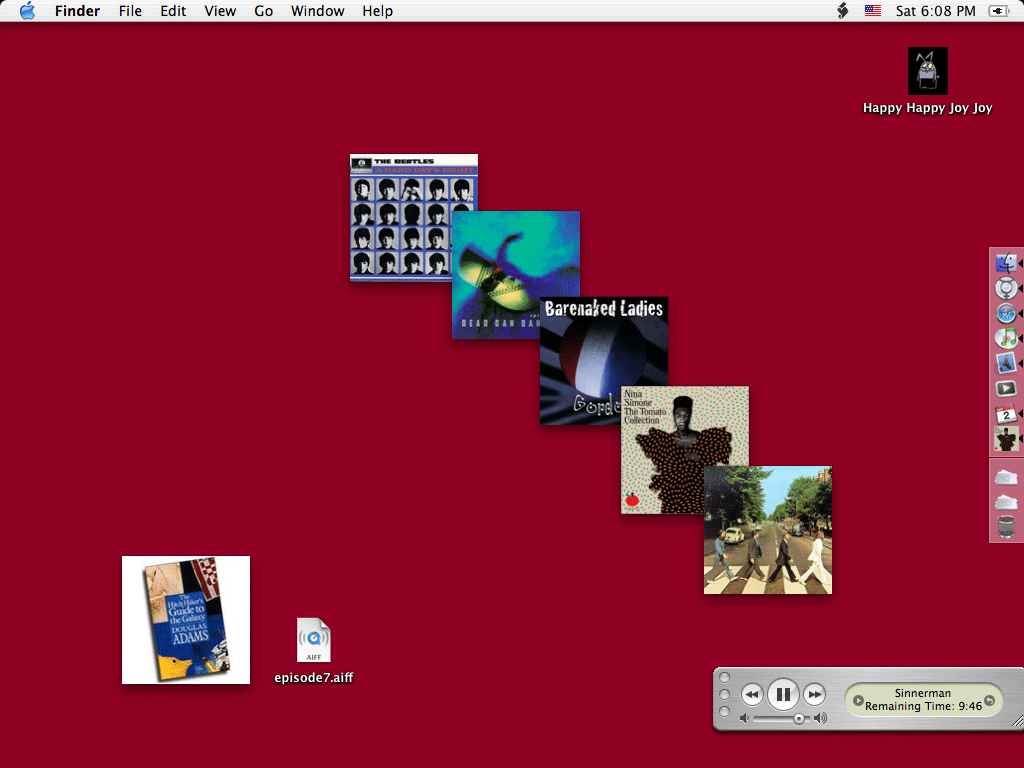Select the Beatles A Hard Day's Night cover
The image size is (1024, 768).
[x=400, y=217]
